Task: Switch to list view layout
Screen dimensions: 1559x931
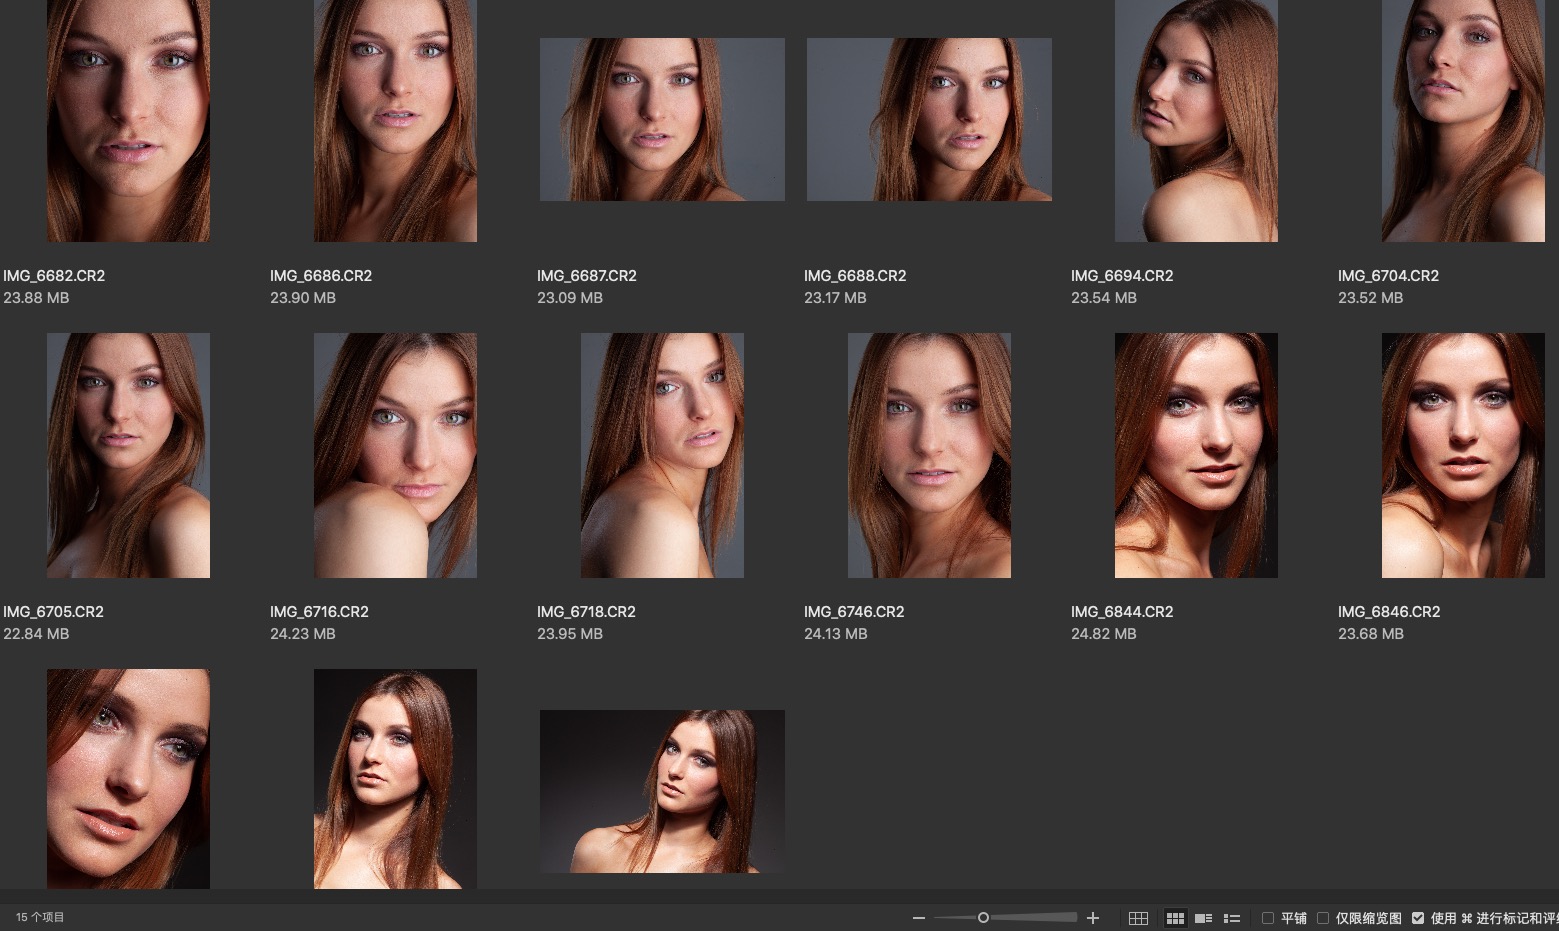Action: coord(1232,918)
